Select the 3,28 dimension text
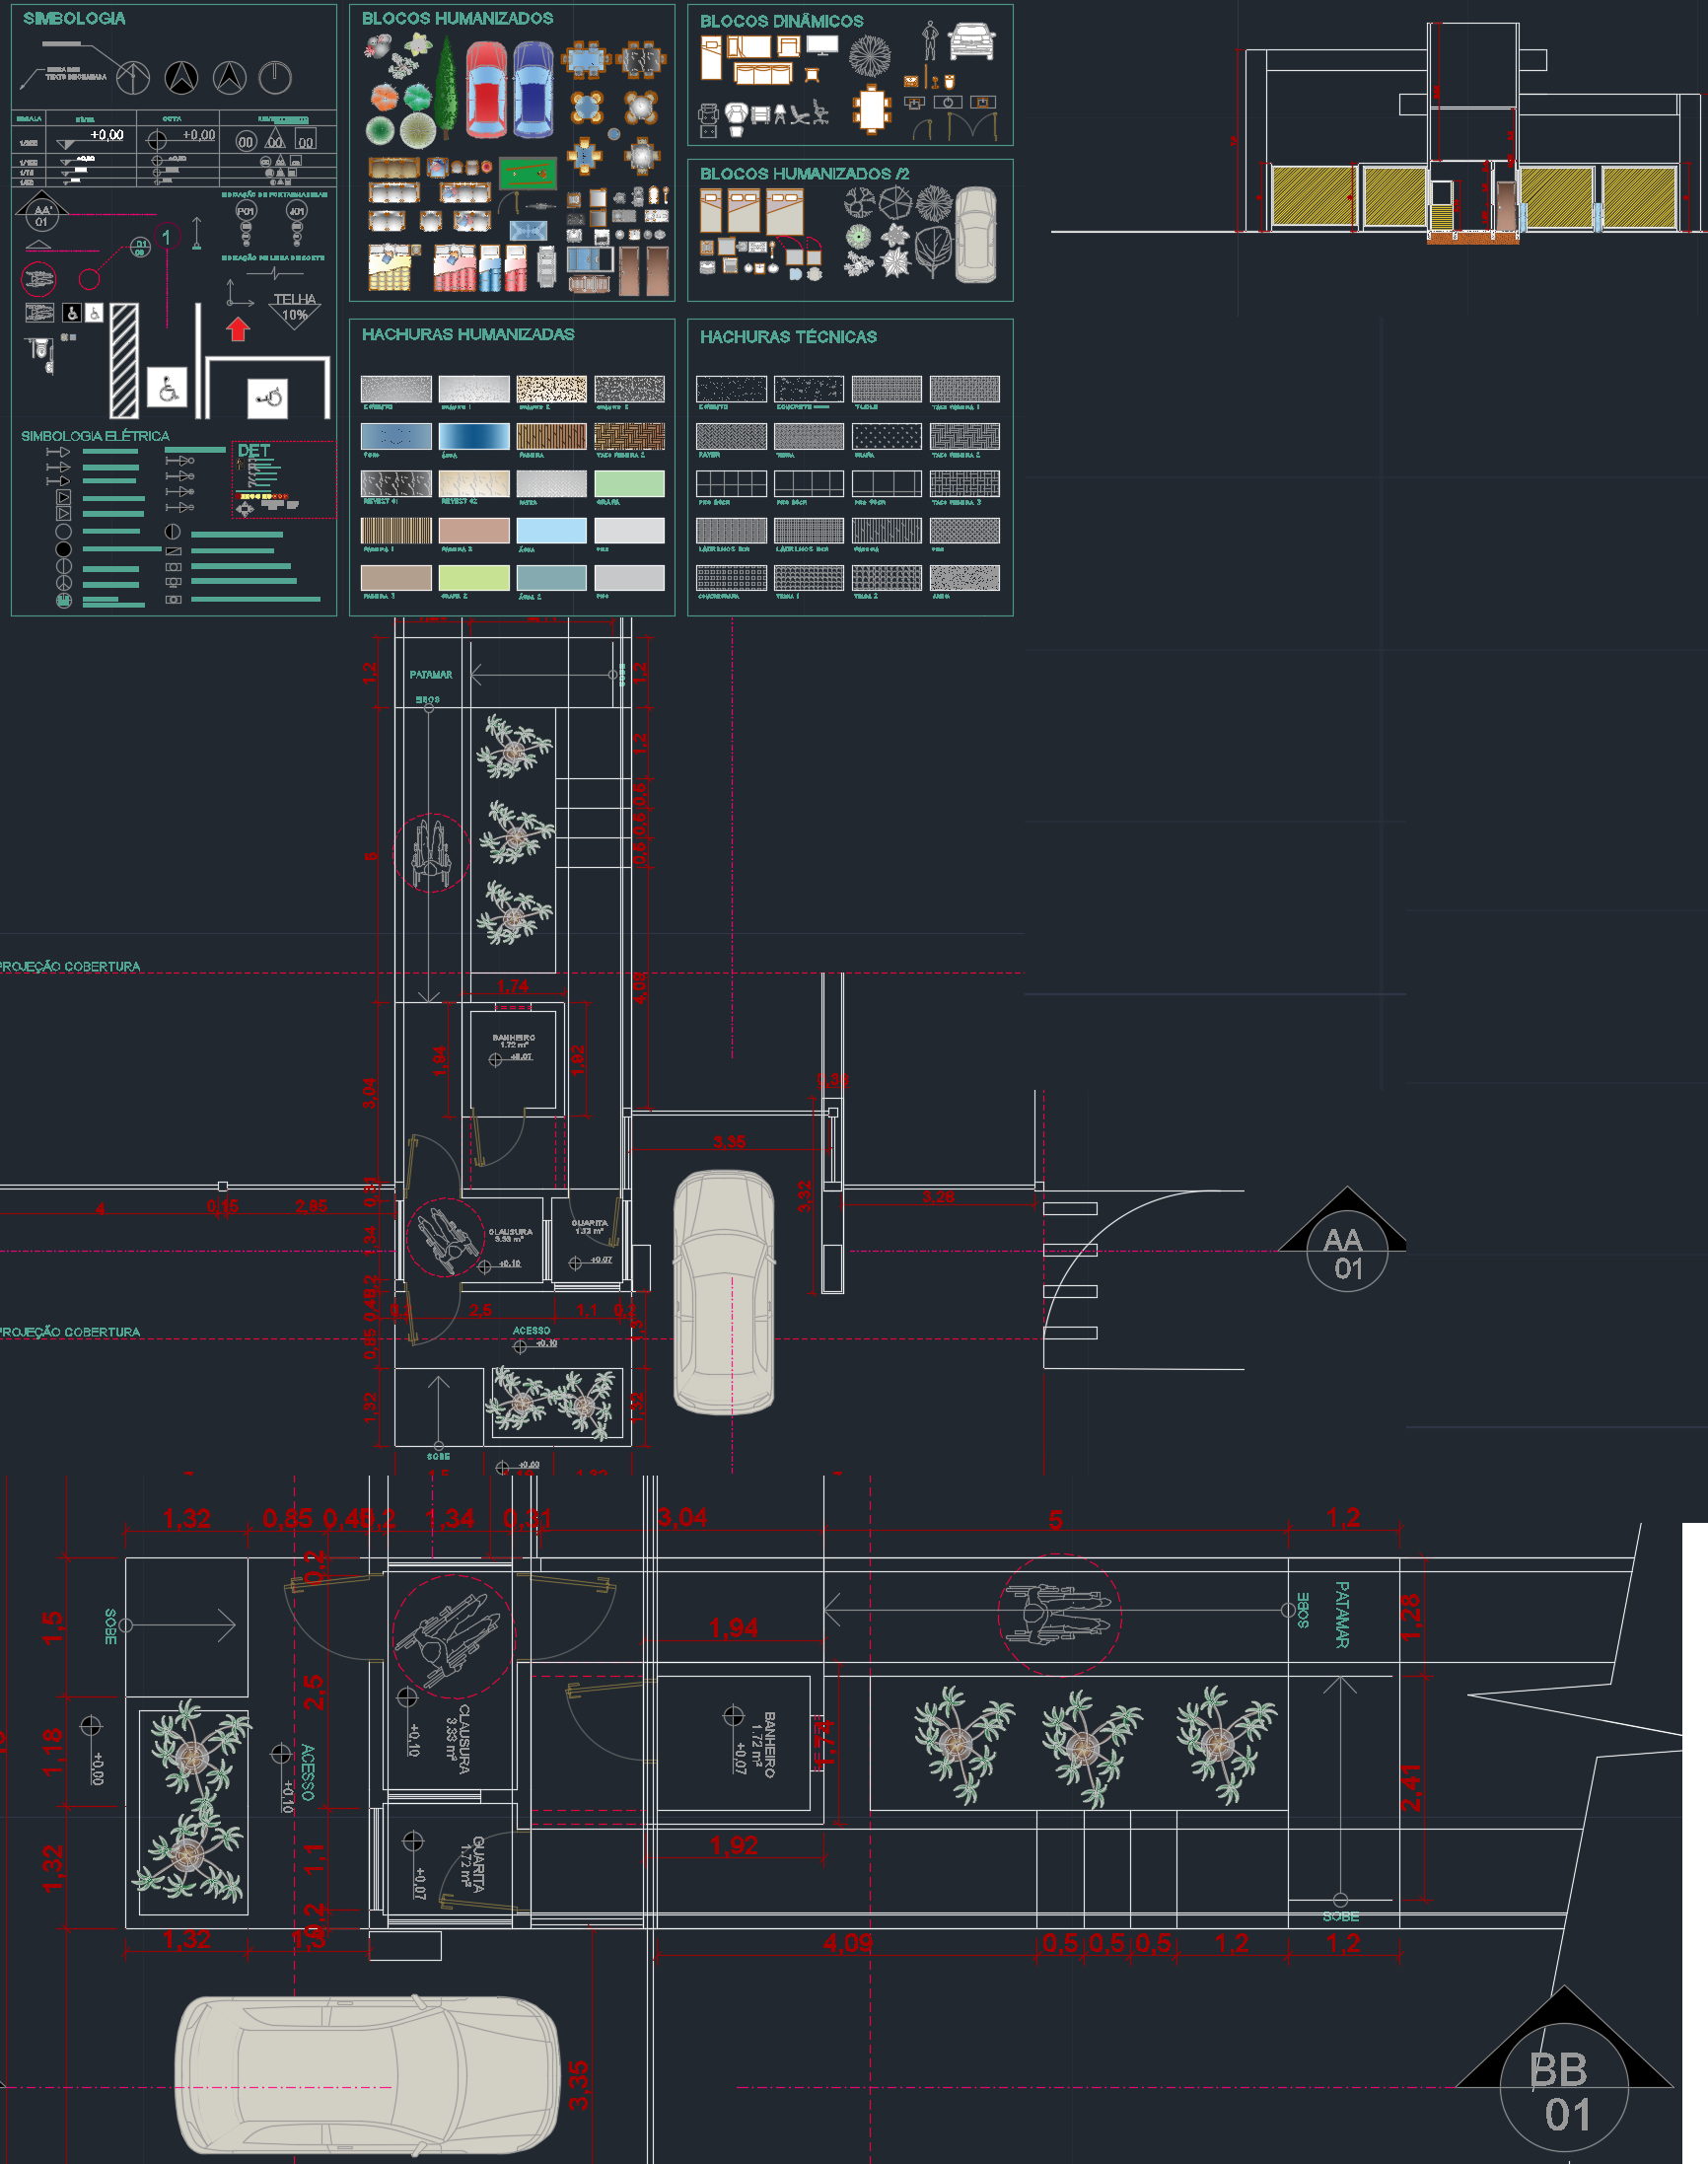Screen dimensions: 1708x2164 coord(938,1197)
